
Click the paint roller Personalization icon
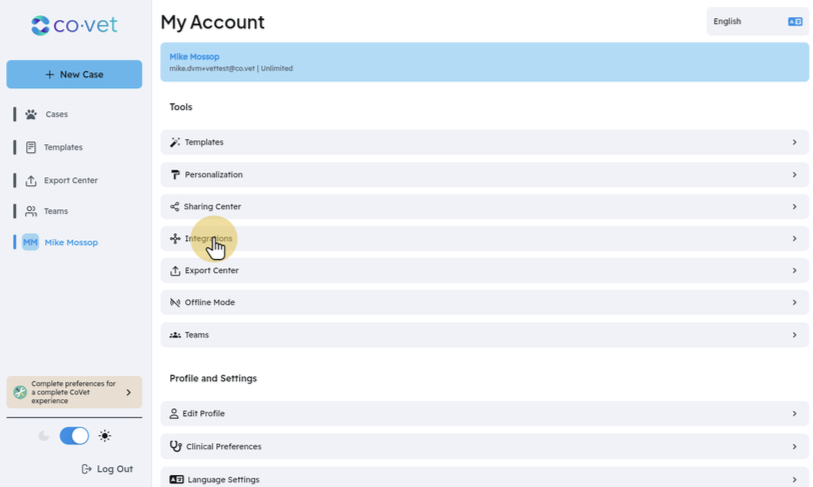tap(175, 175)
